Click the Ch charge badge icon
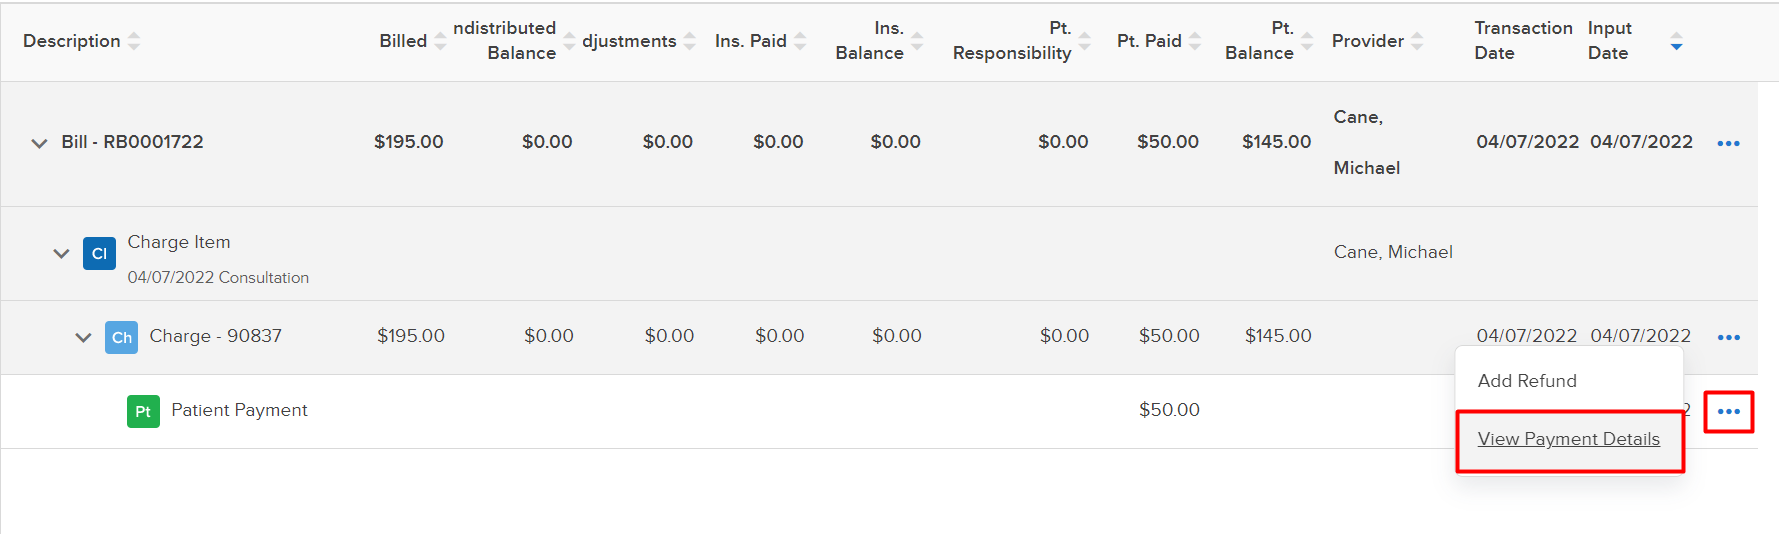1779x534 pixels. coord(121,337)
